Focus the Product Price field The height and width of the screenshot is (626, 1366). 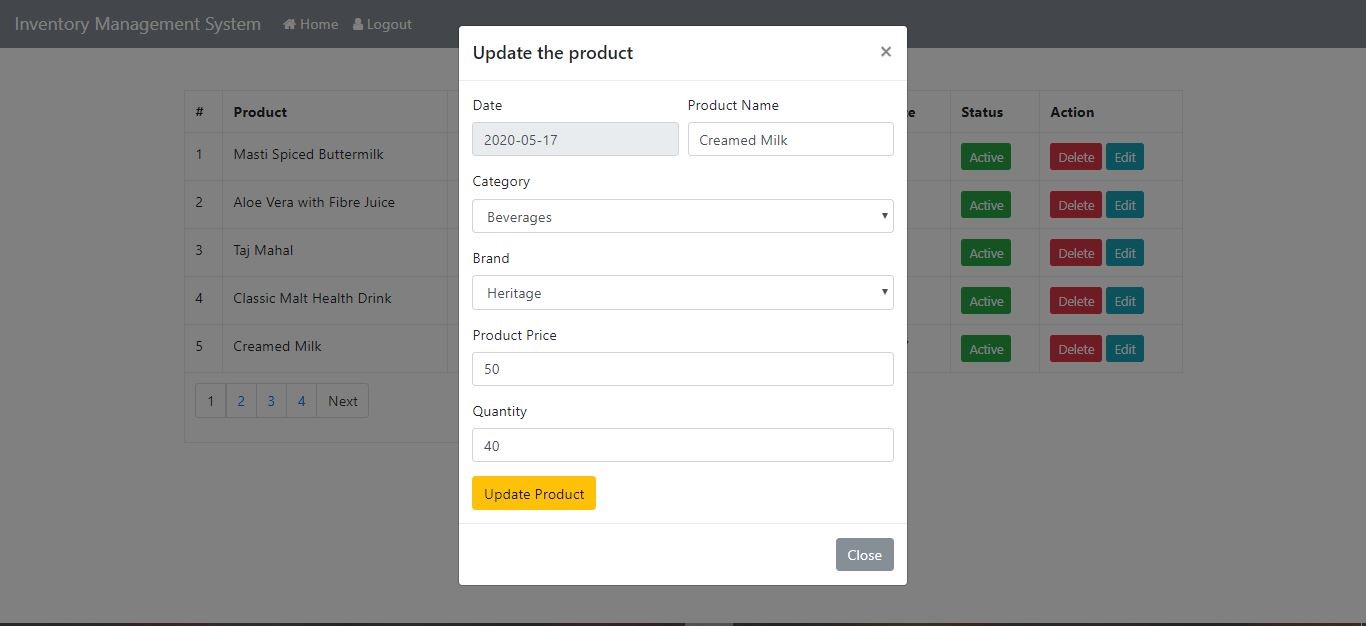click(683, 369)
